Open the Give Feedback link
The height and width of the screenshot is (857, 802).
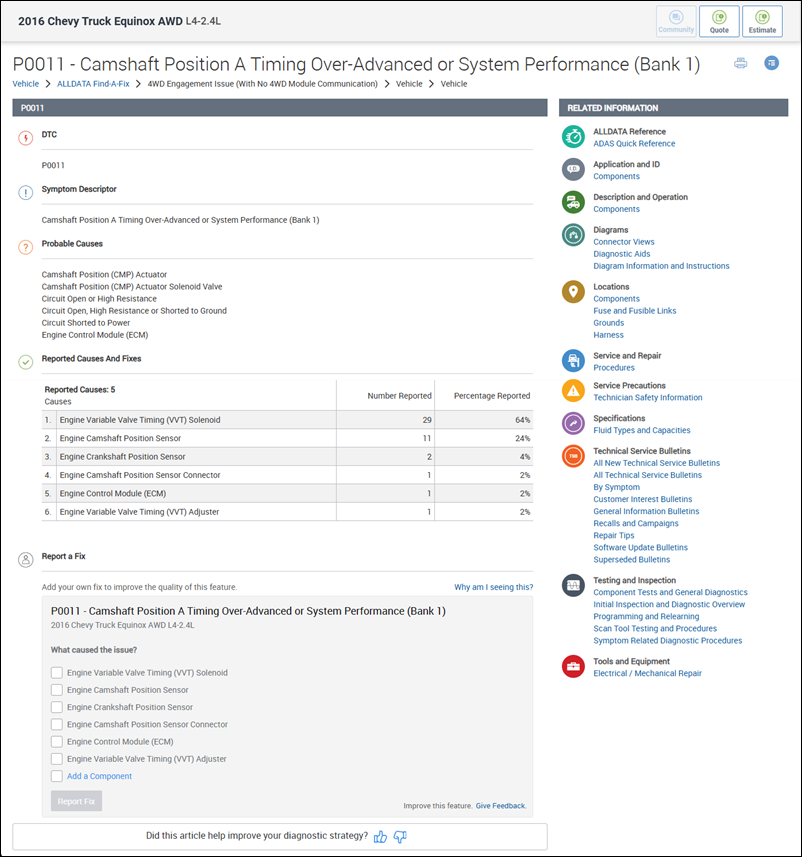click(501, 806)
